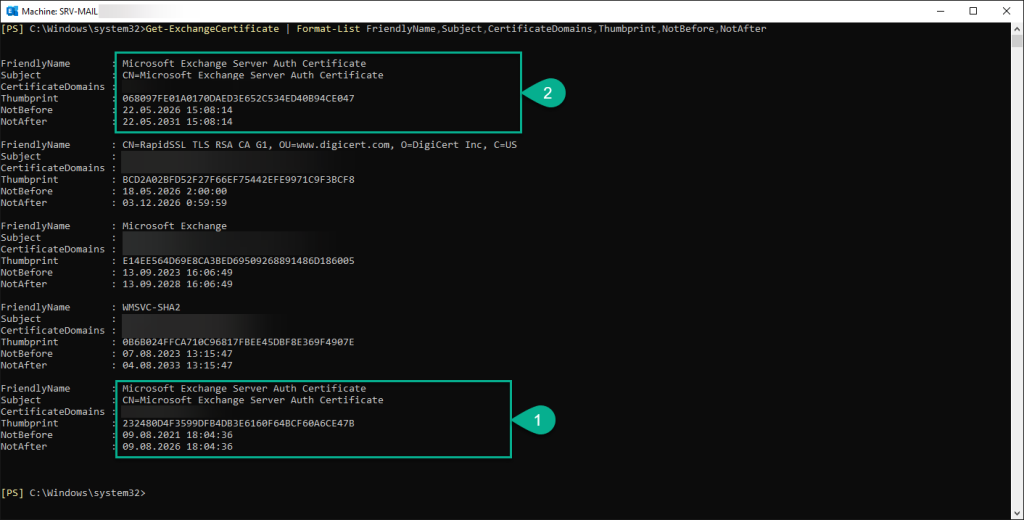Image resolution: width=1024 pixels, height=520 pixels.
Task: Click thumbprint 068097FE01A0170DAED3E652C534ED40B94CE047
Action: pyautogui.click(x=238, y=99)
